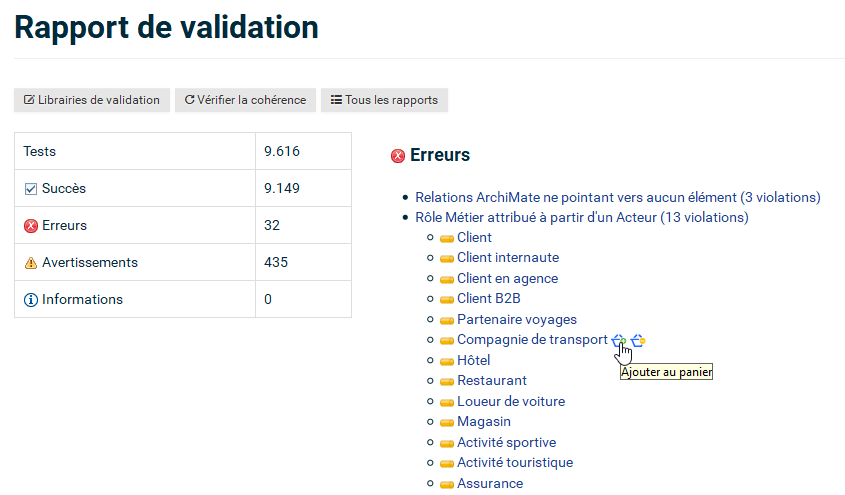The height and width of the screenshot is (495, 845).
Task: Open Tous les rapports list
Action: click(384, 100)
